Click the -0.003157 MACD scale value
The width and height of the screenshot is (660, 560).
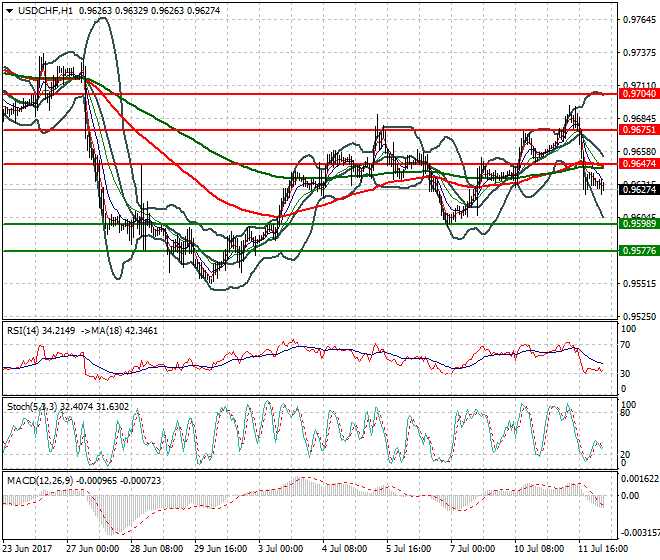(640, 533)
